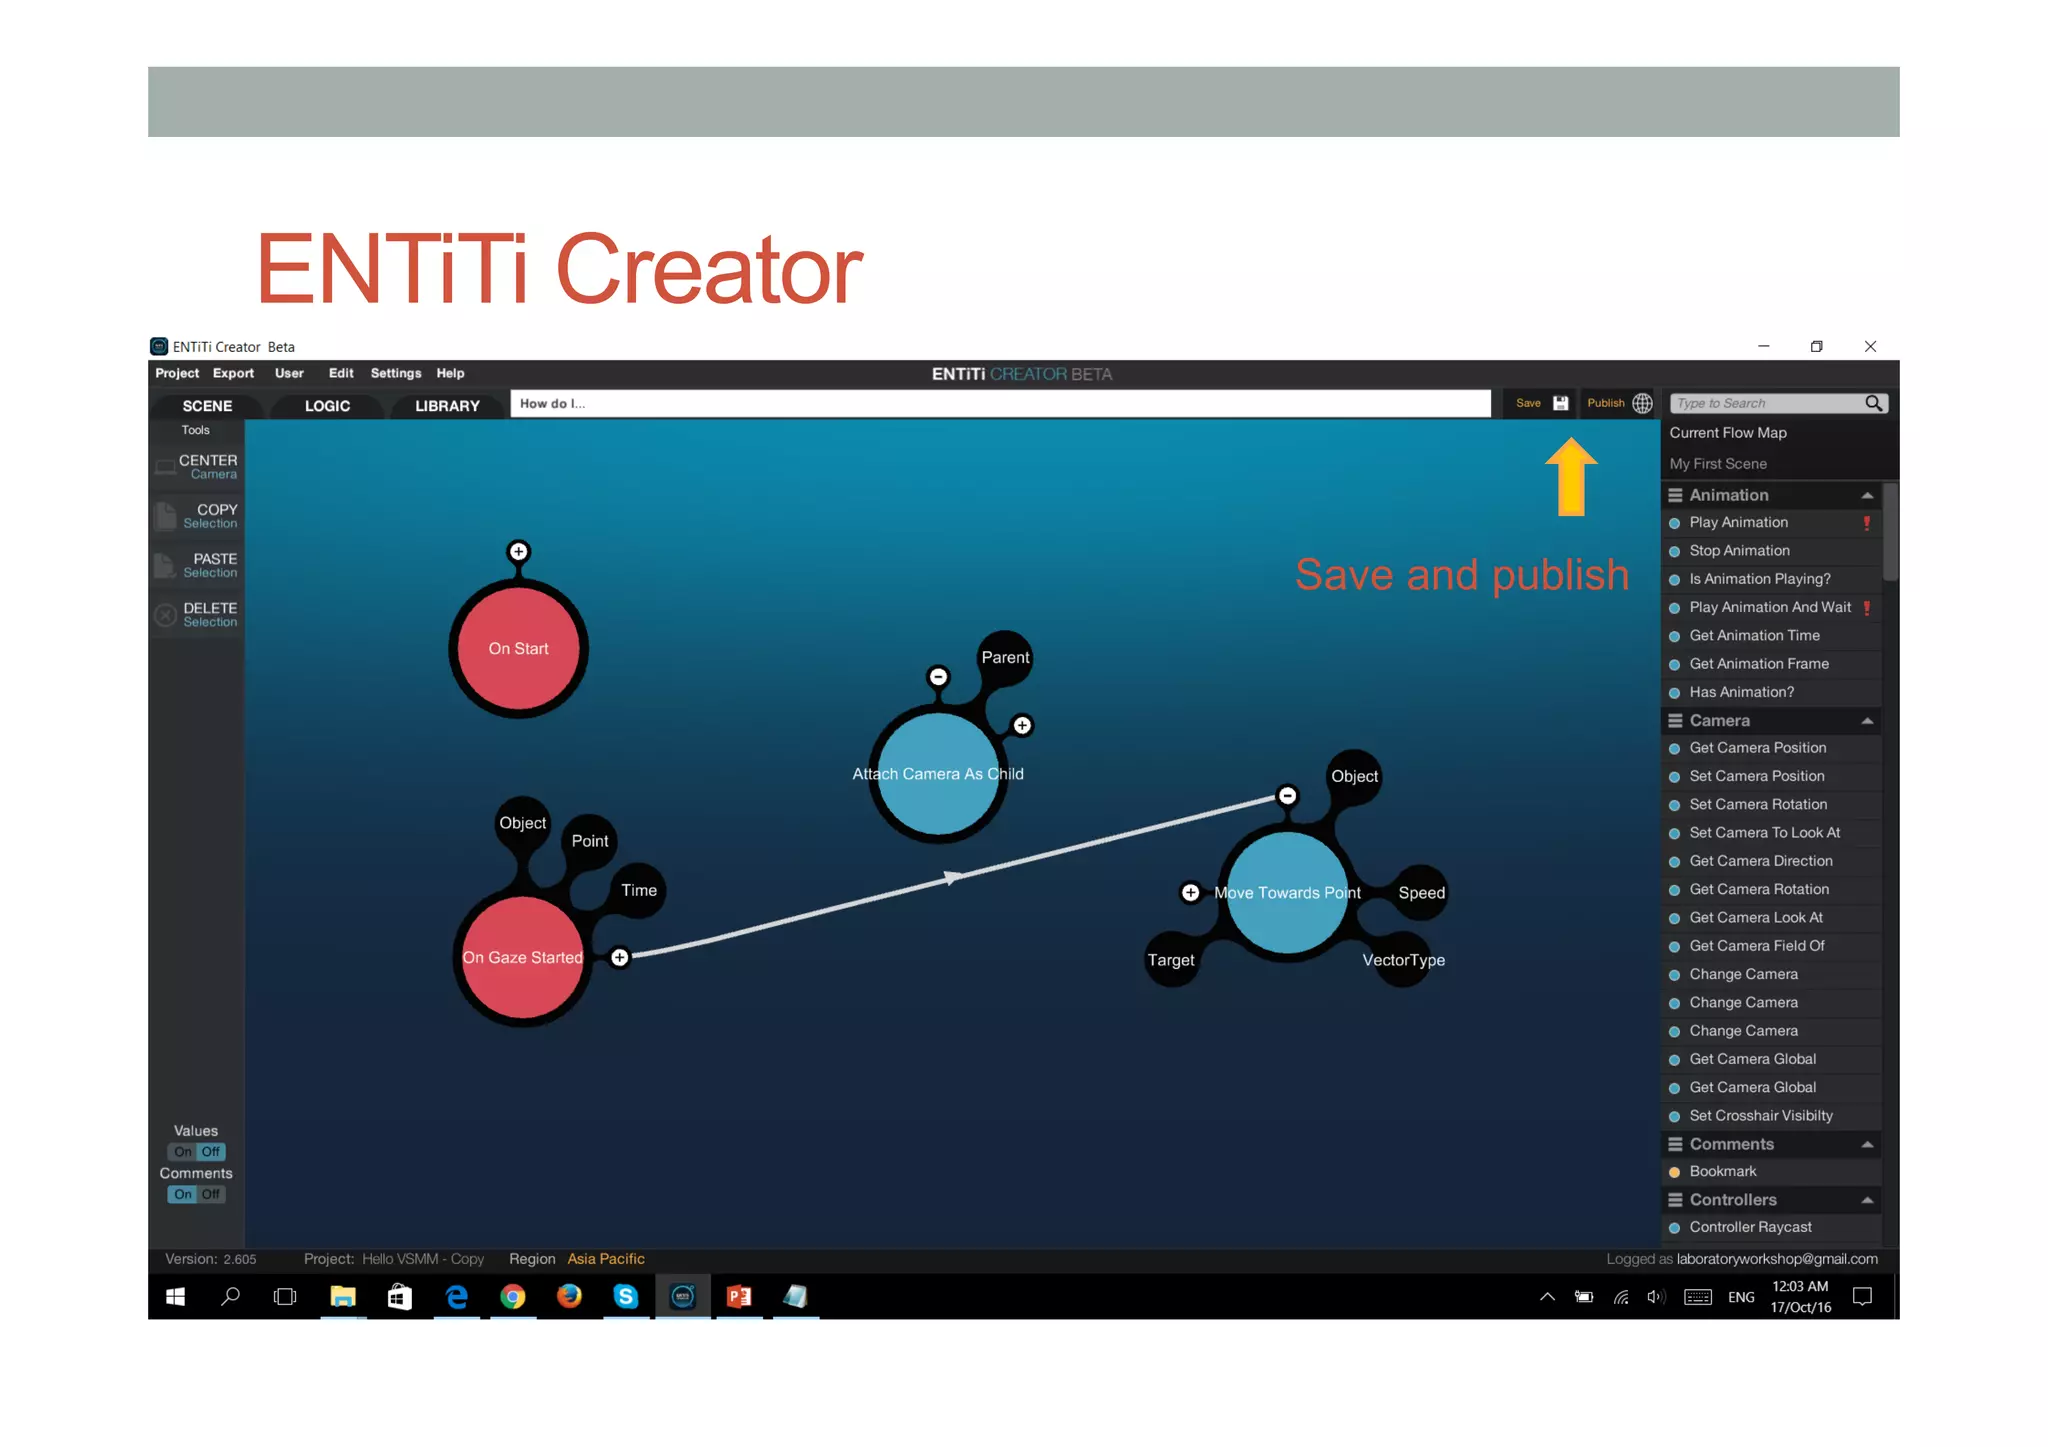
Task: Click the Asia Pacific region label
Action: pos(606,1259)
